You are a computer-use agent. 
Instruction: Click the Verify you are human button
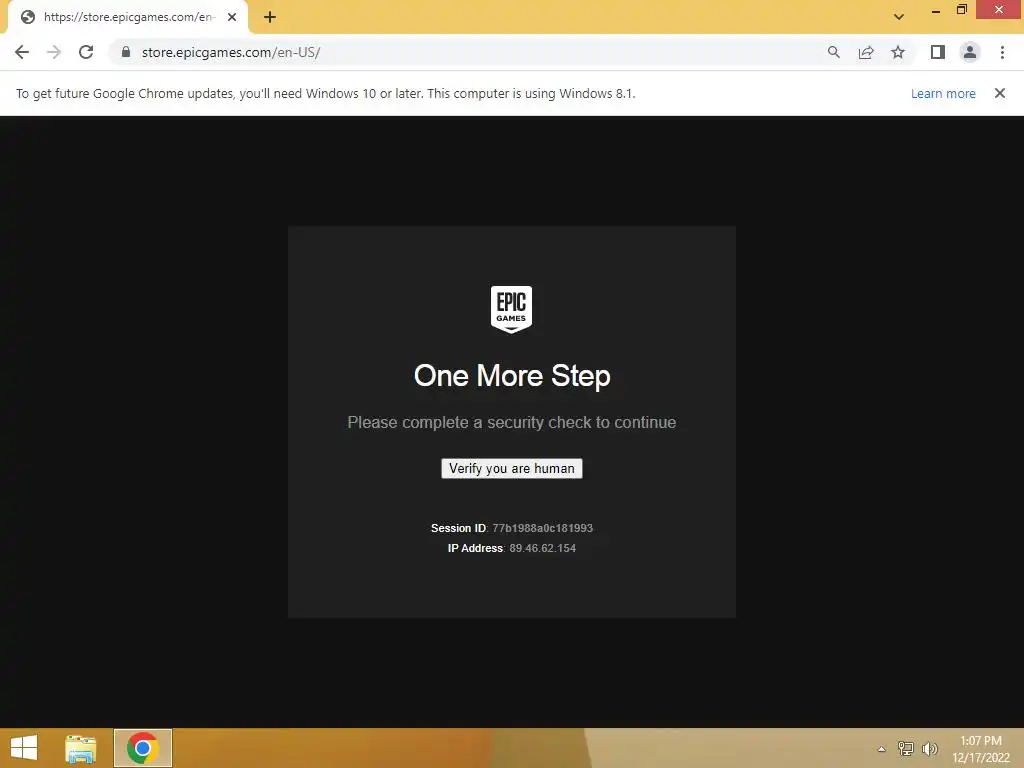(511, 468)
